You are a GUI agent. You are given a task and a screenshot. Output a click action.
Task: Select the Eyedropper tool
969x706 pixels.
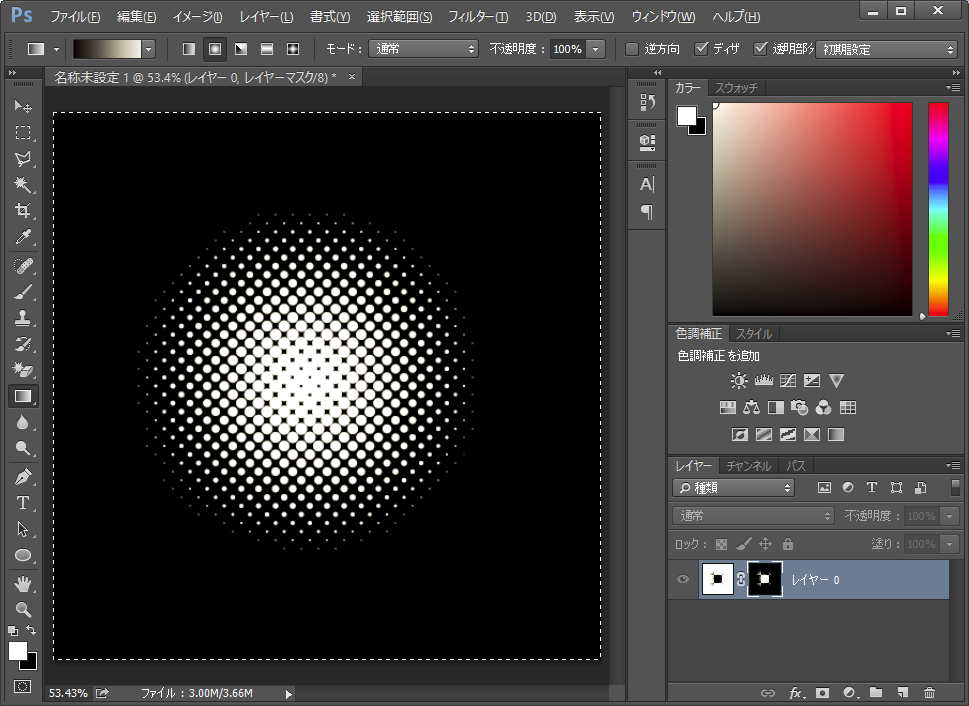[x=22, y=238]
